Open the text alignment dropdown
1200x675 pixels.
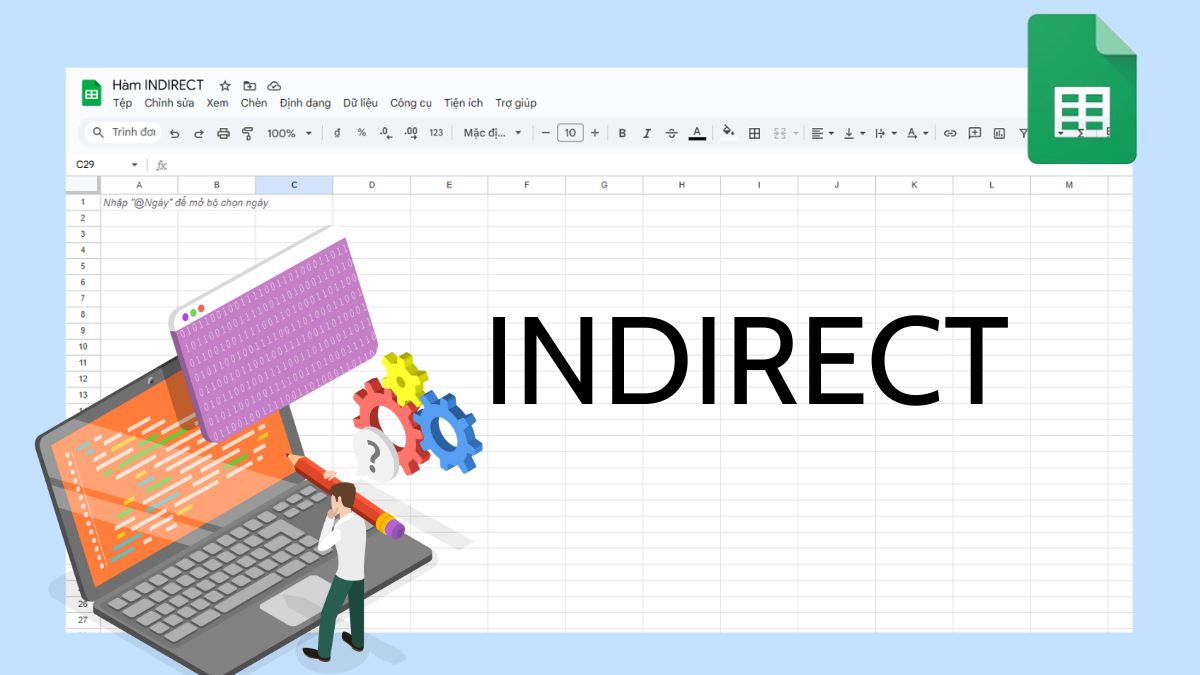(x=820, y=132)
